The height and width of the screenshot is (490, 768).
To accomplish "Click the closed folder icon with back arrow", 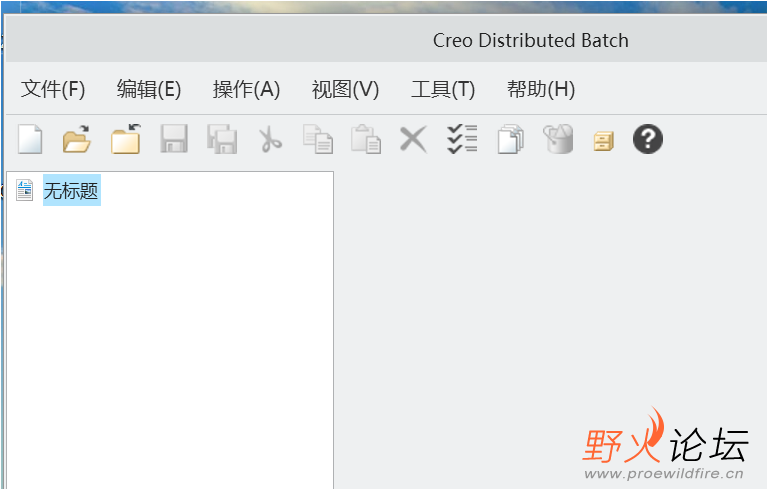I will click(126, 139).
